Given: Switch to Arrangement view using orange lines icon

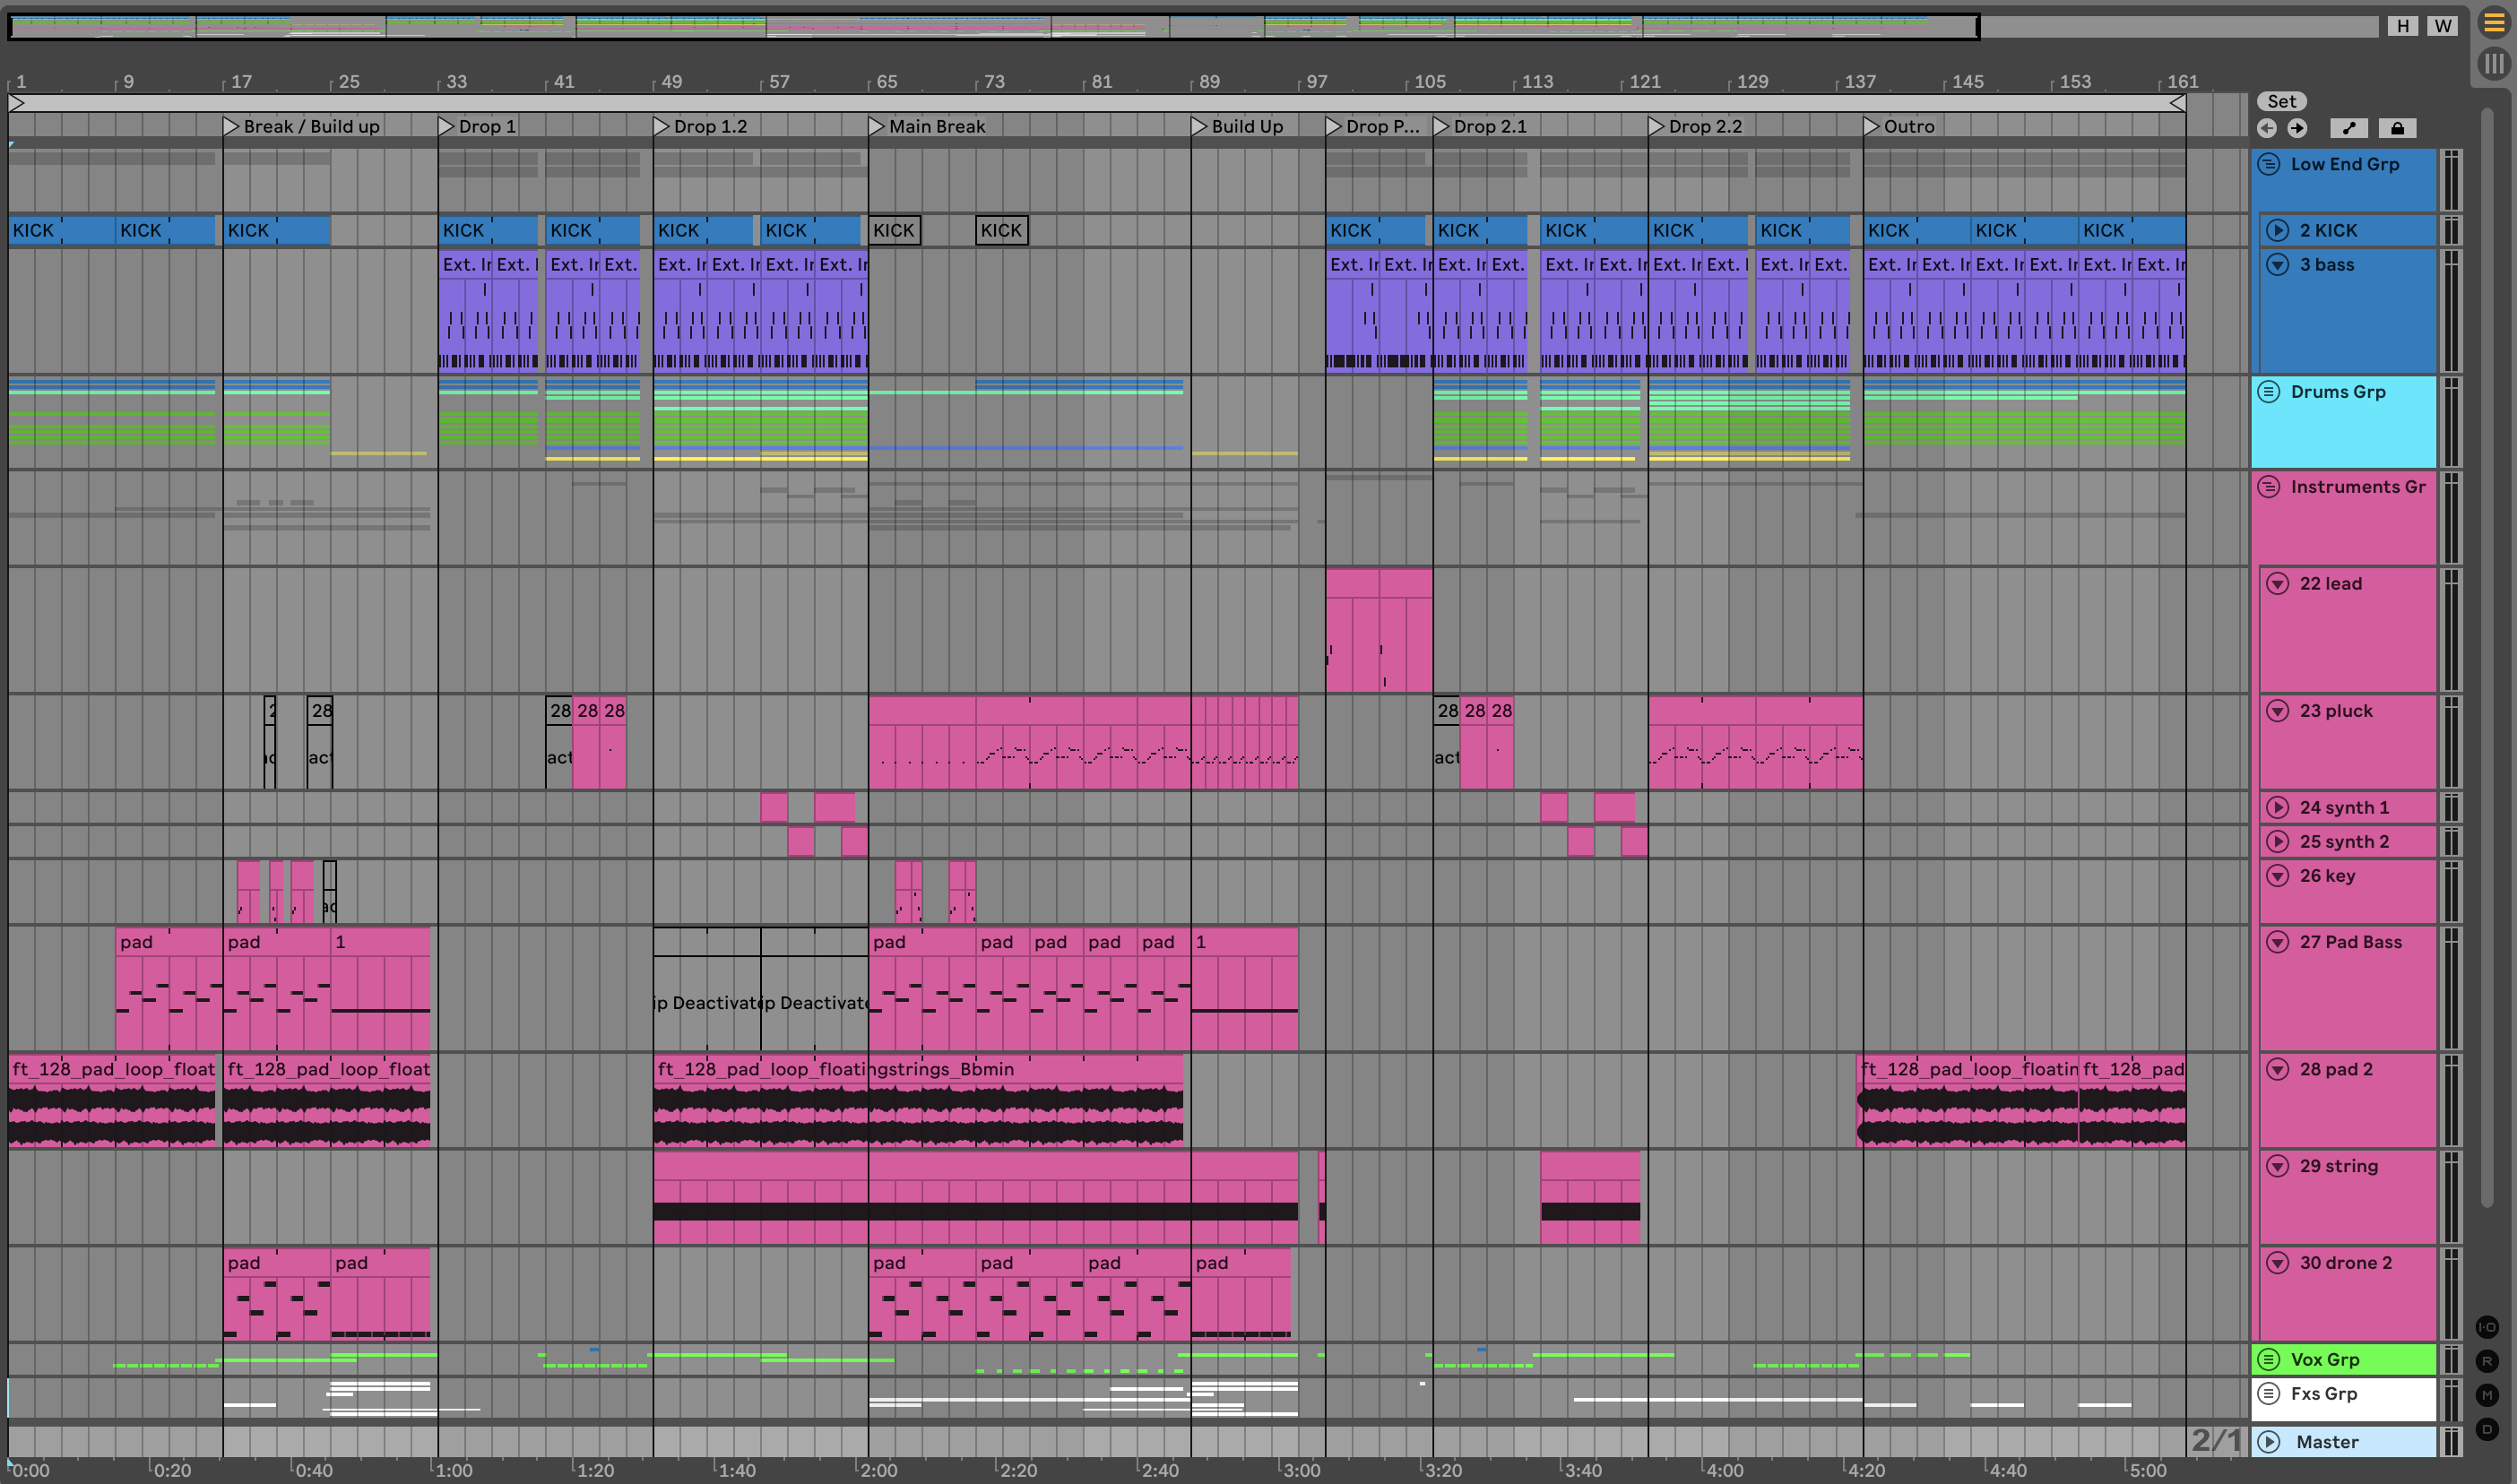Looking at the screenshot, I should (x=2494, y=24).
